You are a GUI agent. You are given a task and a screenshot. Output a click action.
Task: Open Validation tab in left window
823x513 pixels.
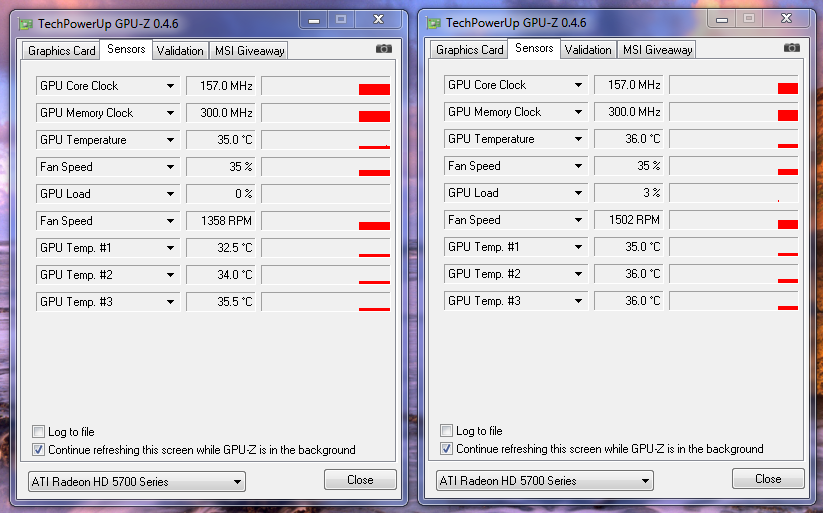(180, 51)
